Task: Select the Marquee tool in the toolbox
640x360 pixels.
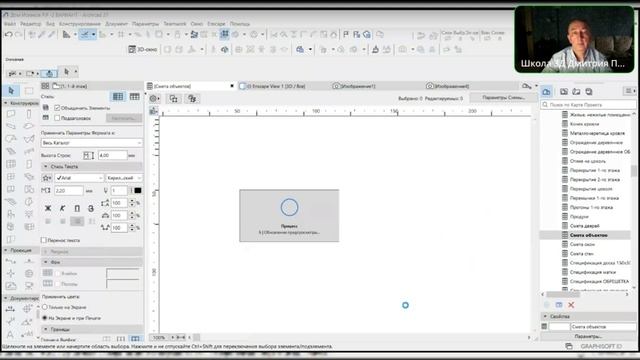Action: 29,90
